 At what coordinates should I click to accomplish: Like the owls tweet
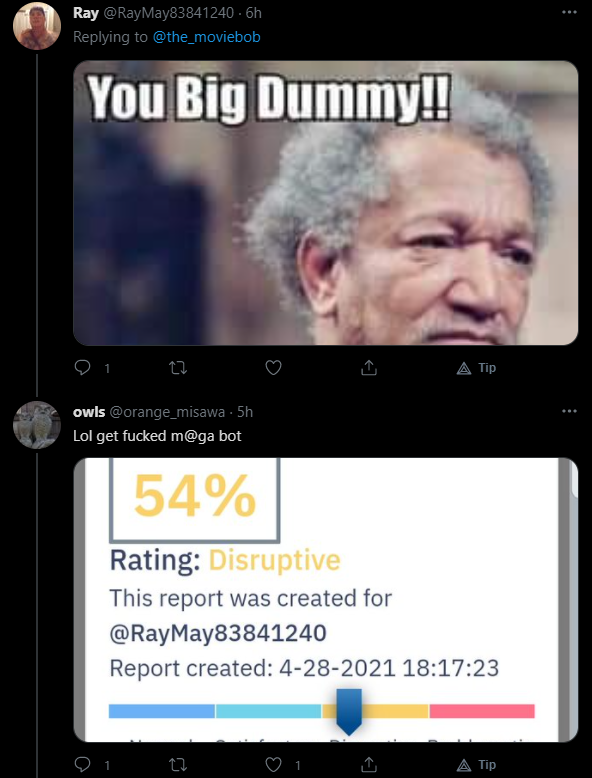[273, 765]
